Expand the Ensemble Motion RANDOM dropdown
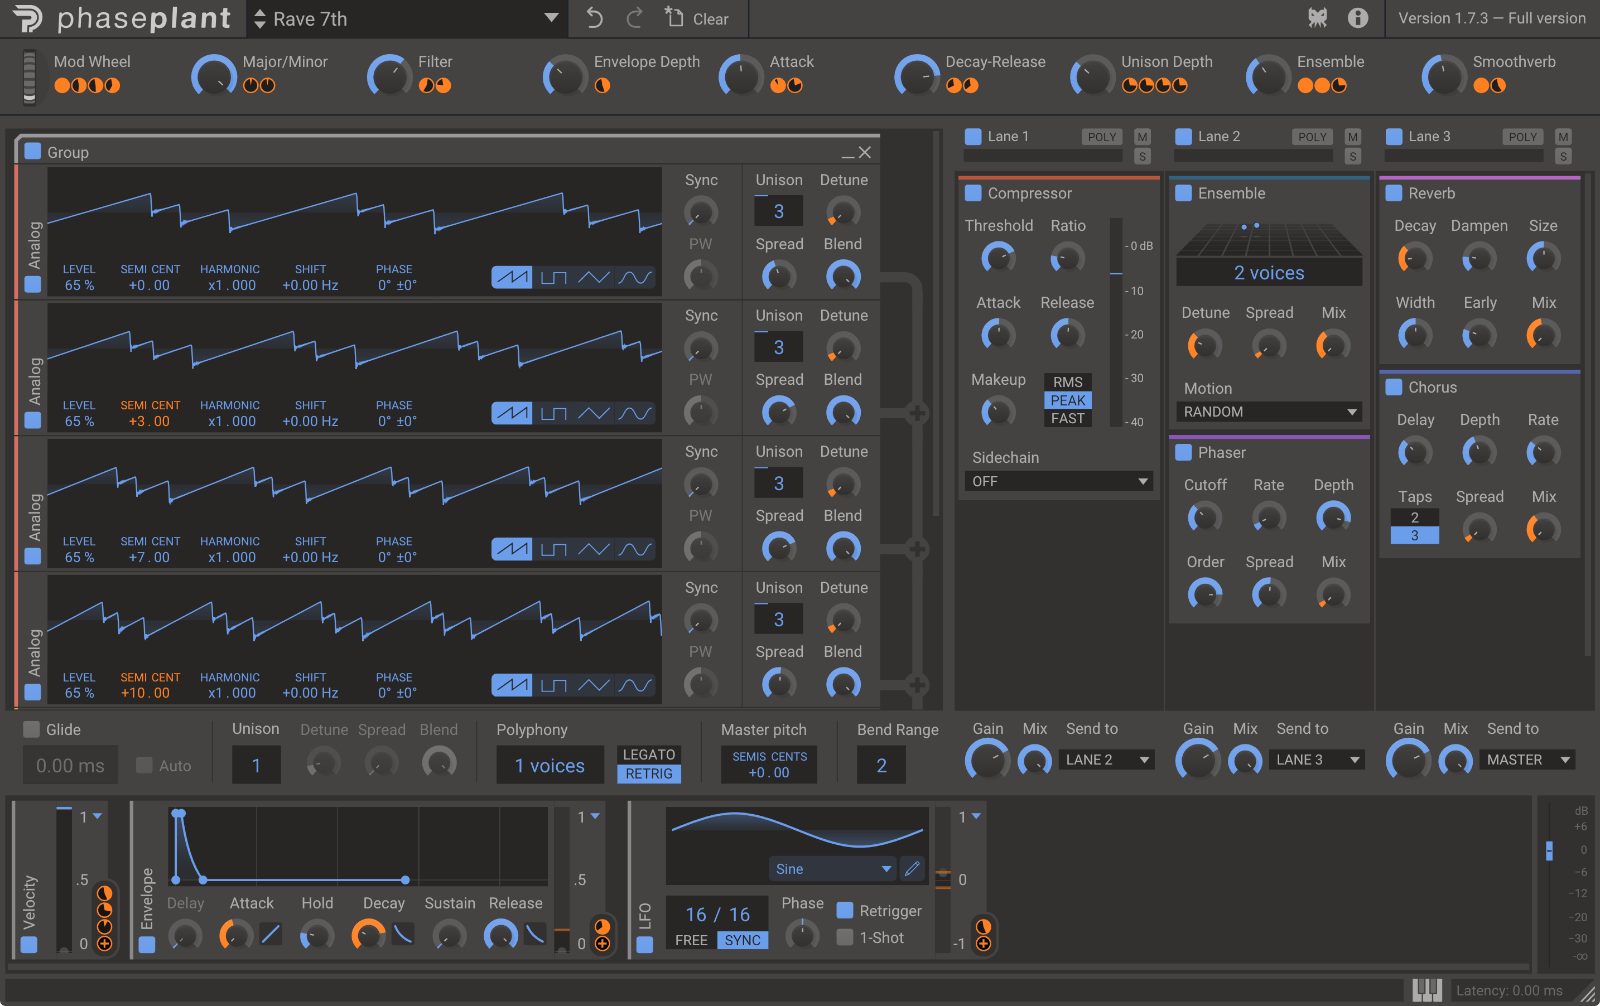This screenshot has height=1006, width=1600. 1269,412
